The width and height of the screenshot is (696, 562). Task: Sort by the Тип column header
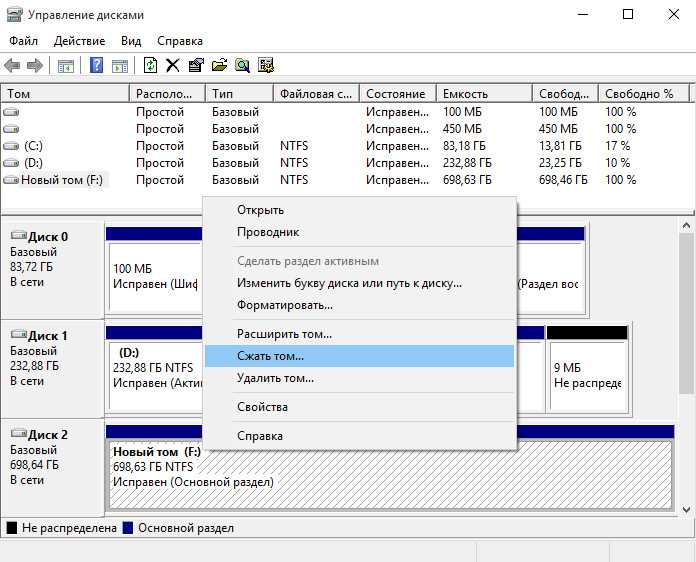(239, 94)
